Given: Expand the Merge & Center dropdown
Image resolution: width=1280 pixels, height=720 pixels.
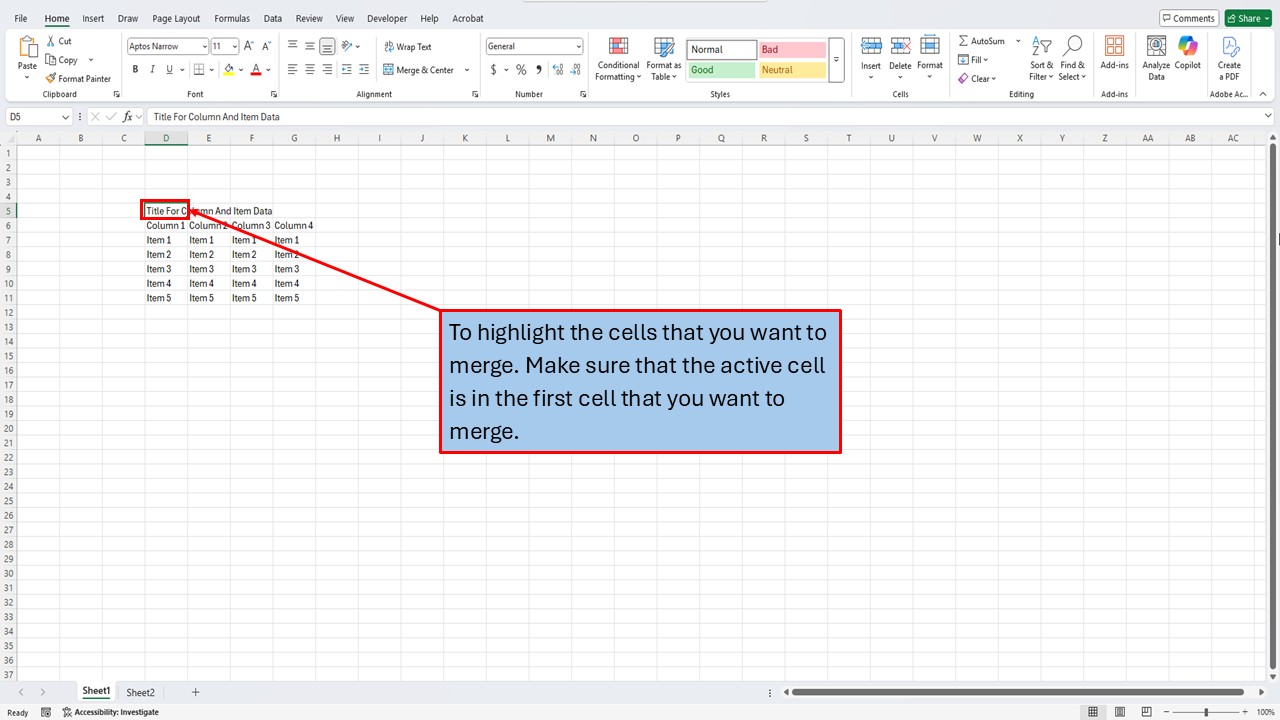Looking at the screenshot, I should pyautogui.click(x=466, y=69).
